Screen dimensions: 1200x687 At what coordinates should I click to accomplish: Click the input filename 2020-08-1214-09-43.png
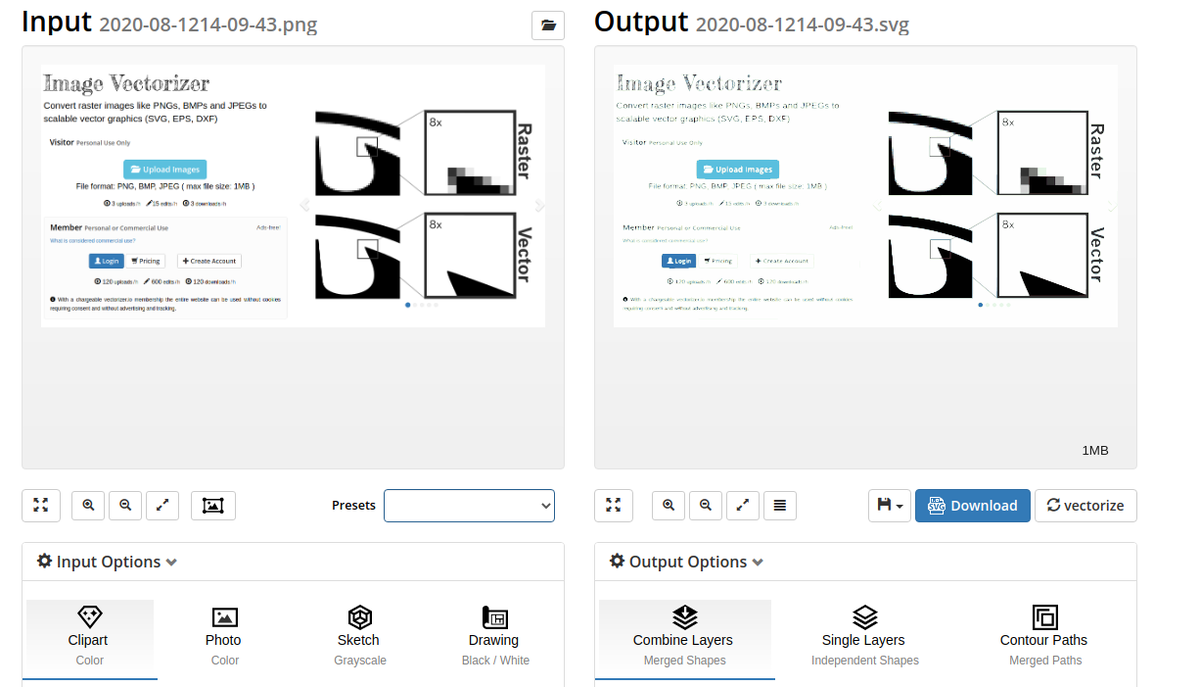pyautogui.click(x=208, y=25)
